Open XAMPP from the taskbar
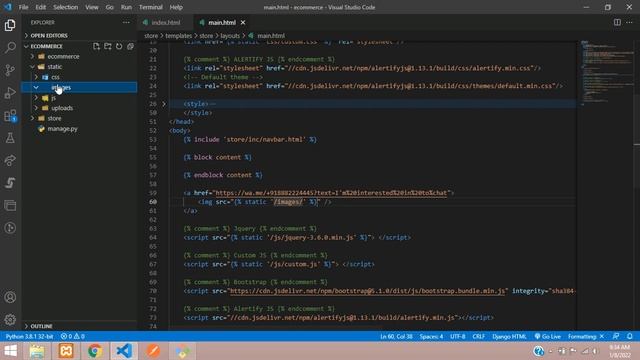This screenshot has width=640, height=360. coord(66,351)
